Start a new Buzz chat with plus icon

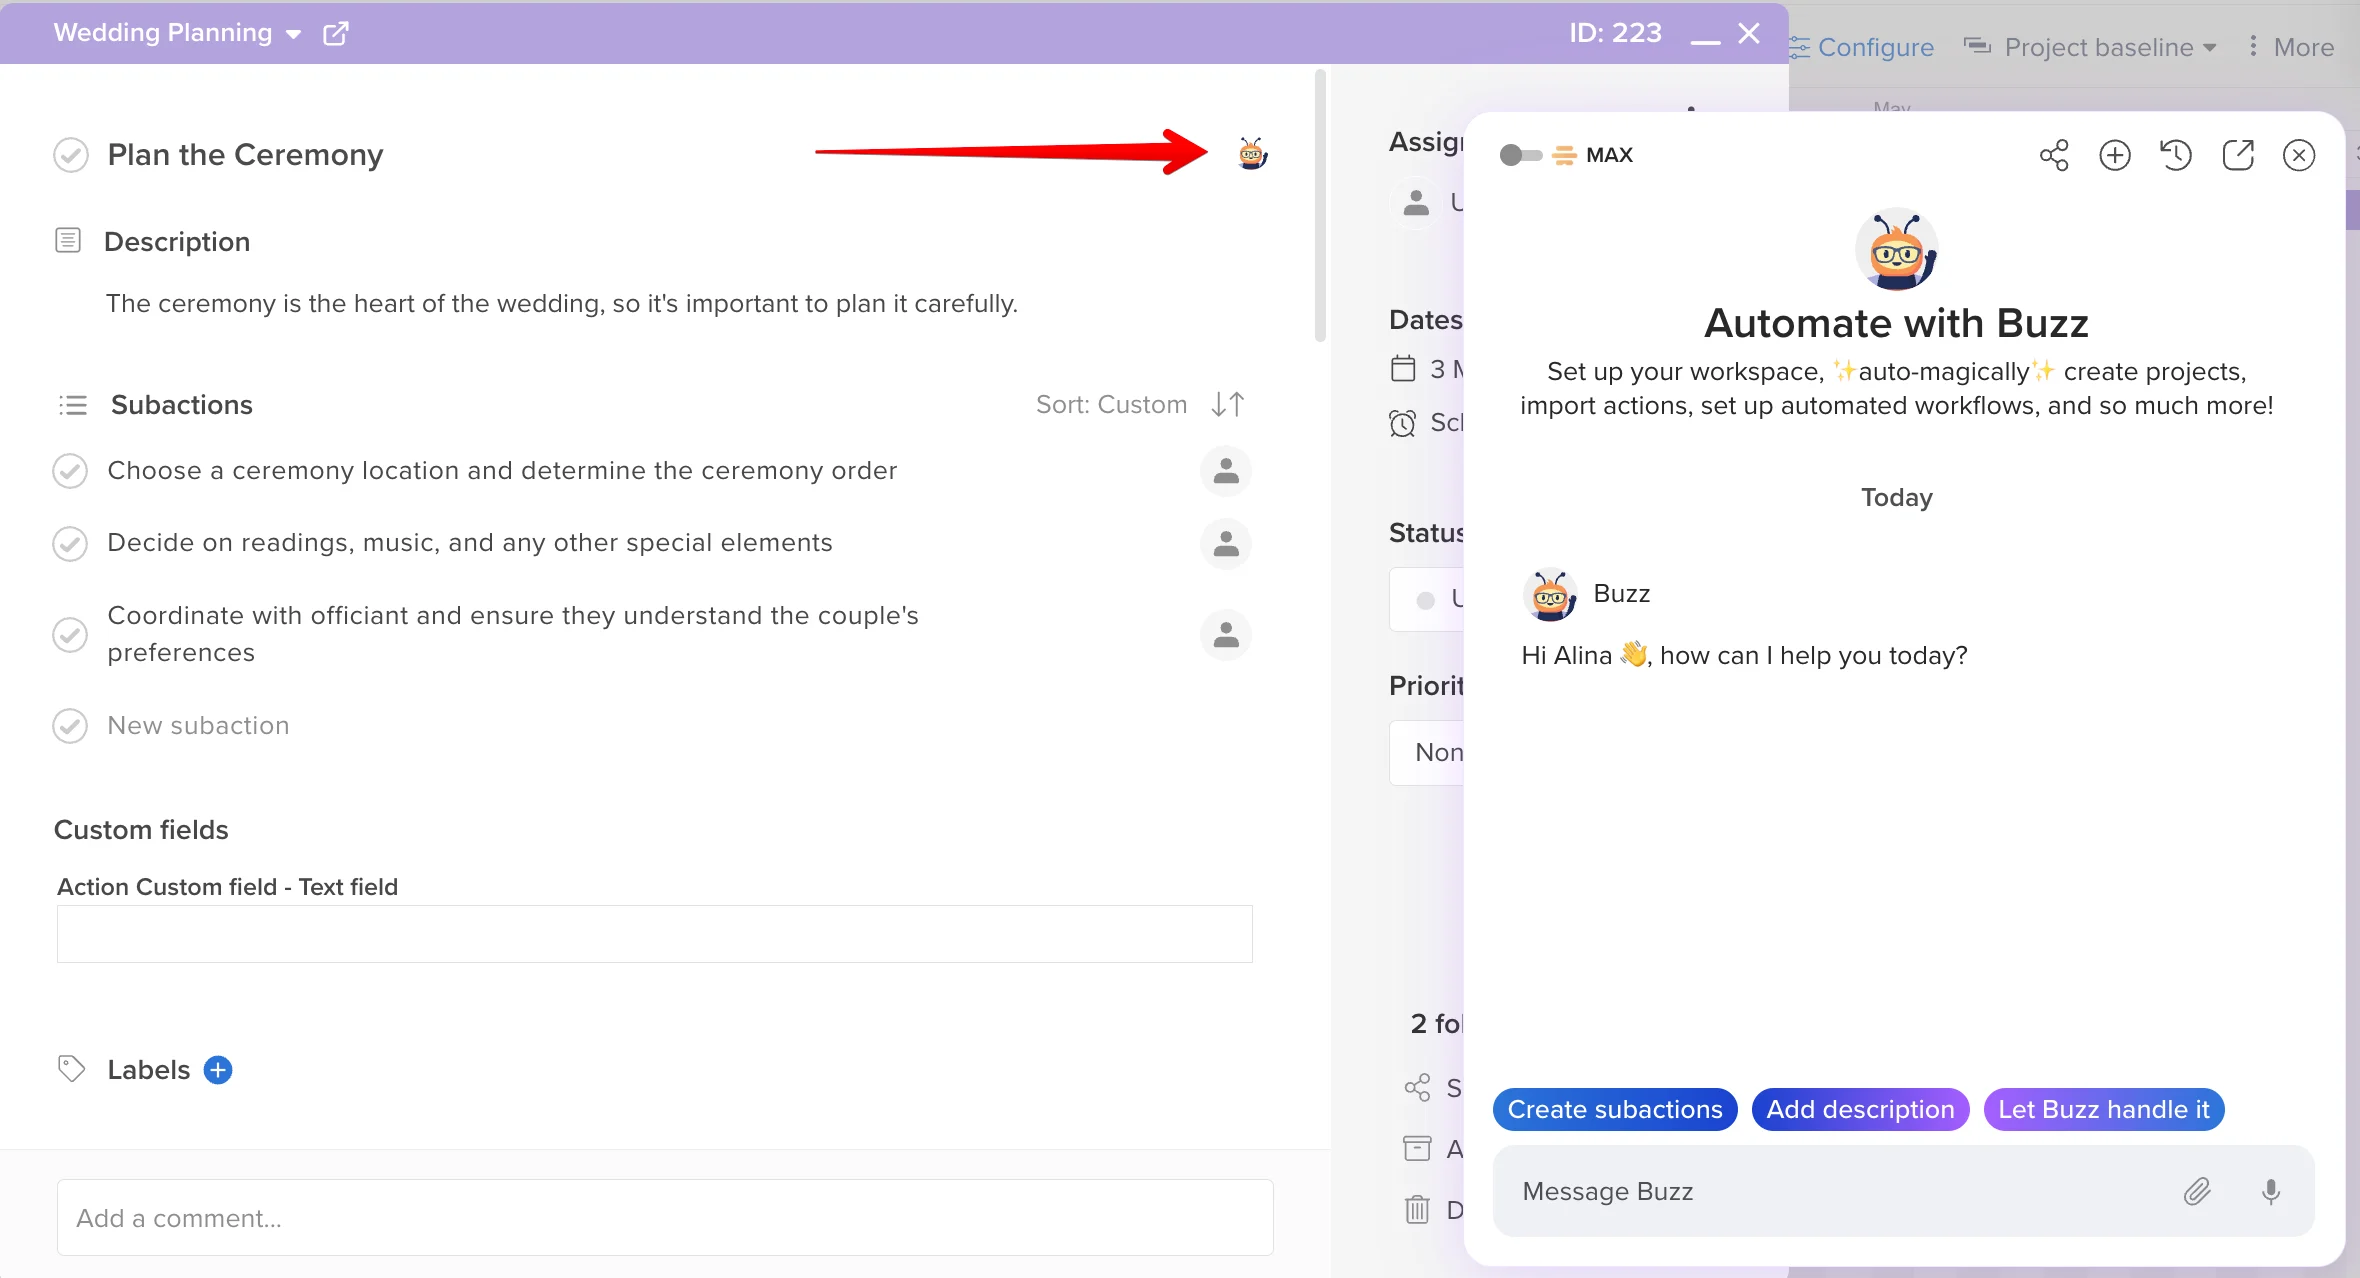coord(2115,155)
